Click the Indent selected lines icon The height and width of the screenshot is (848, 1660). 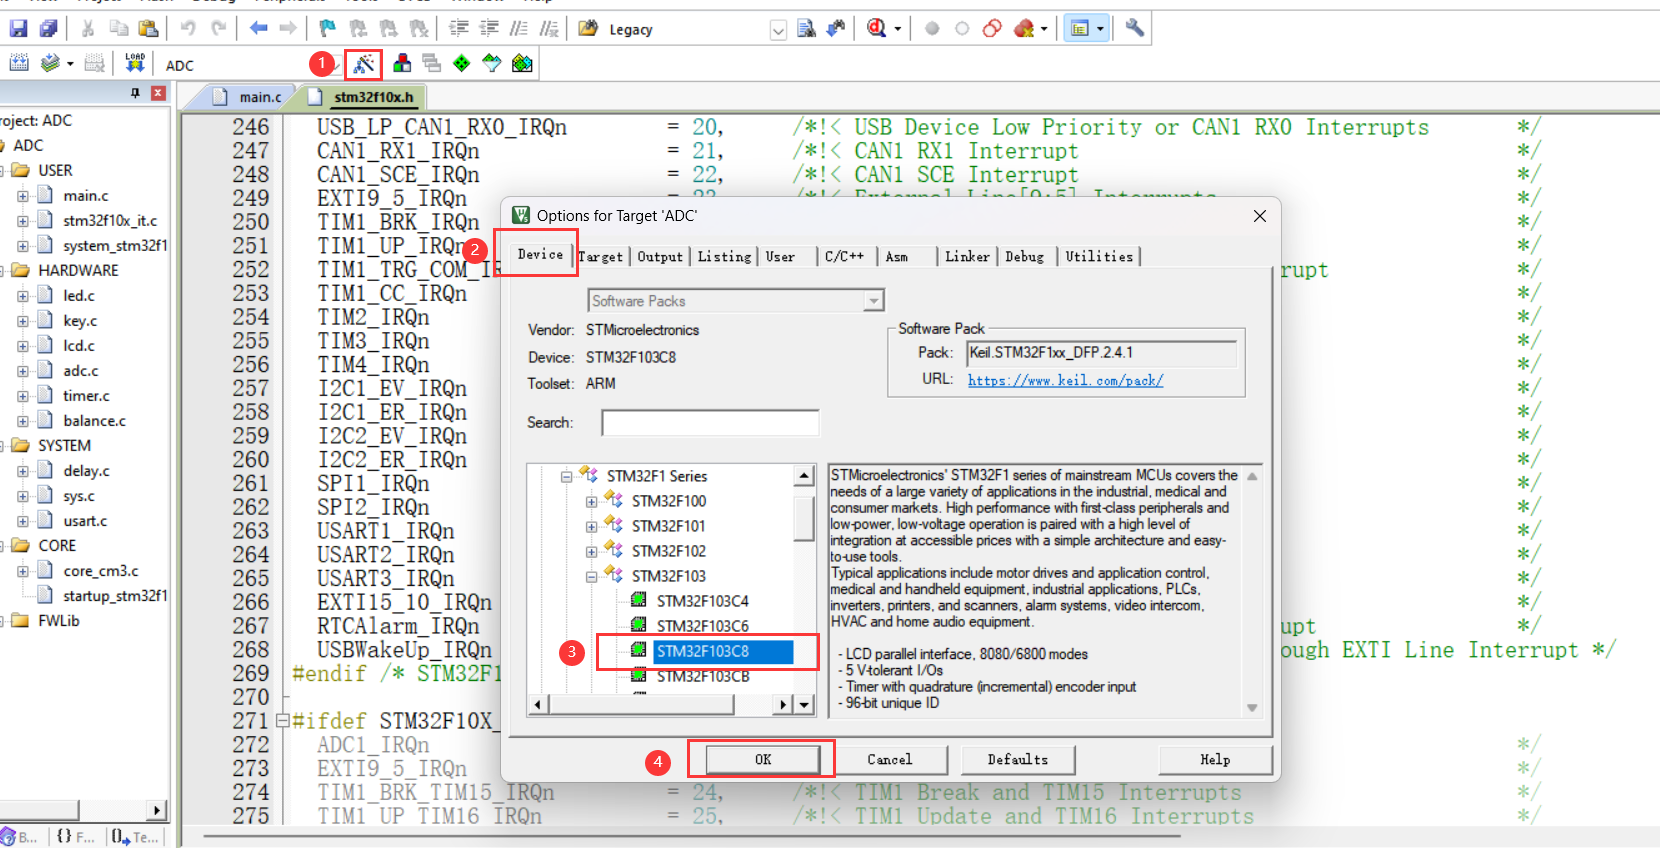459,28
